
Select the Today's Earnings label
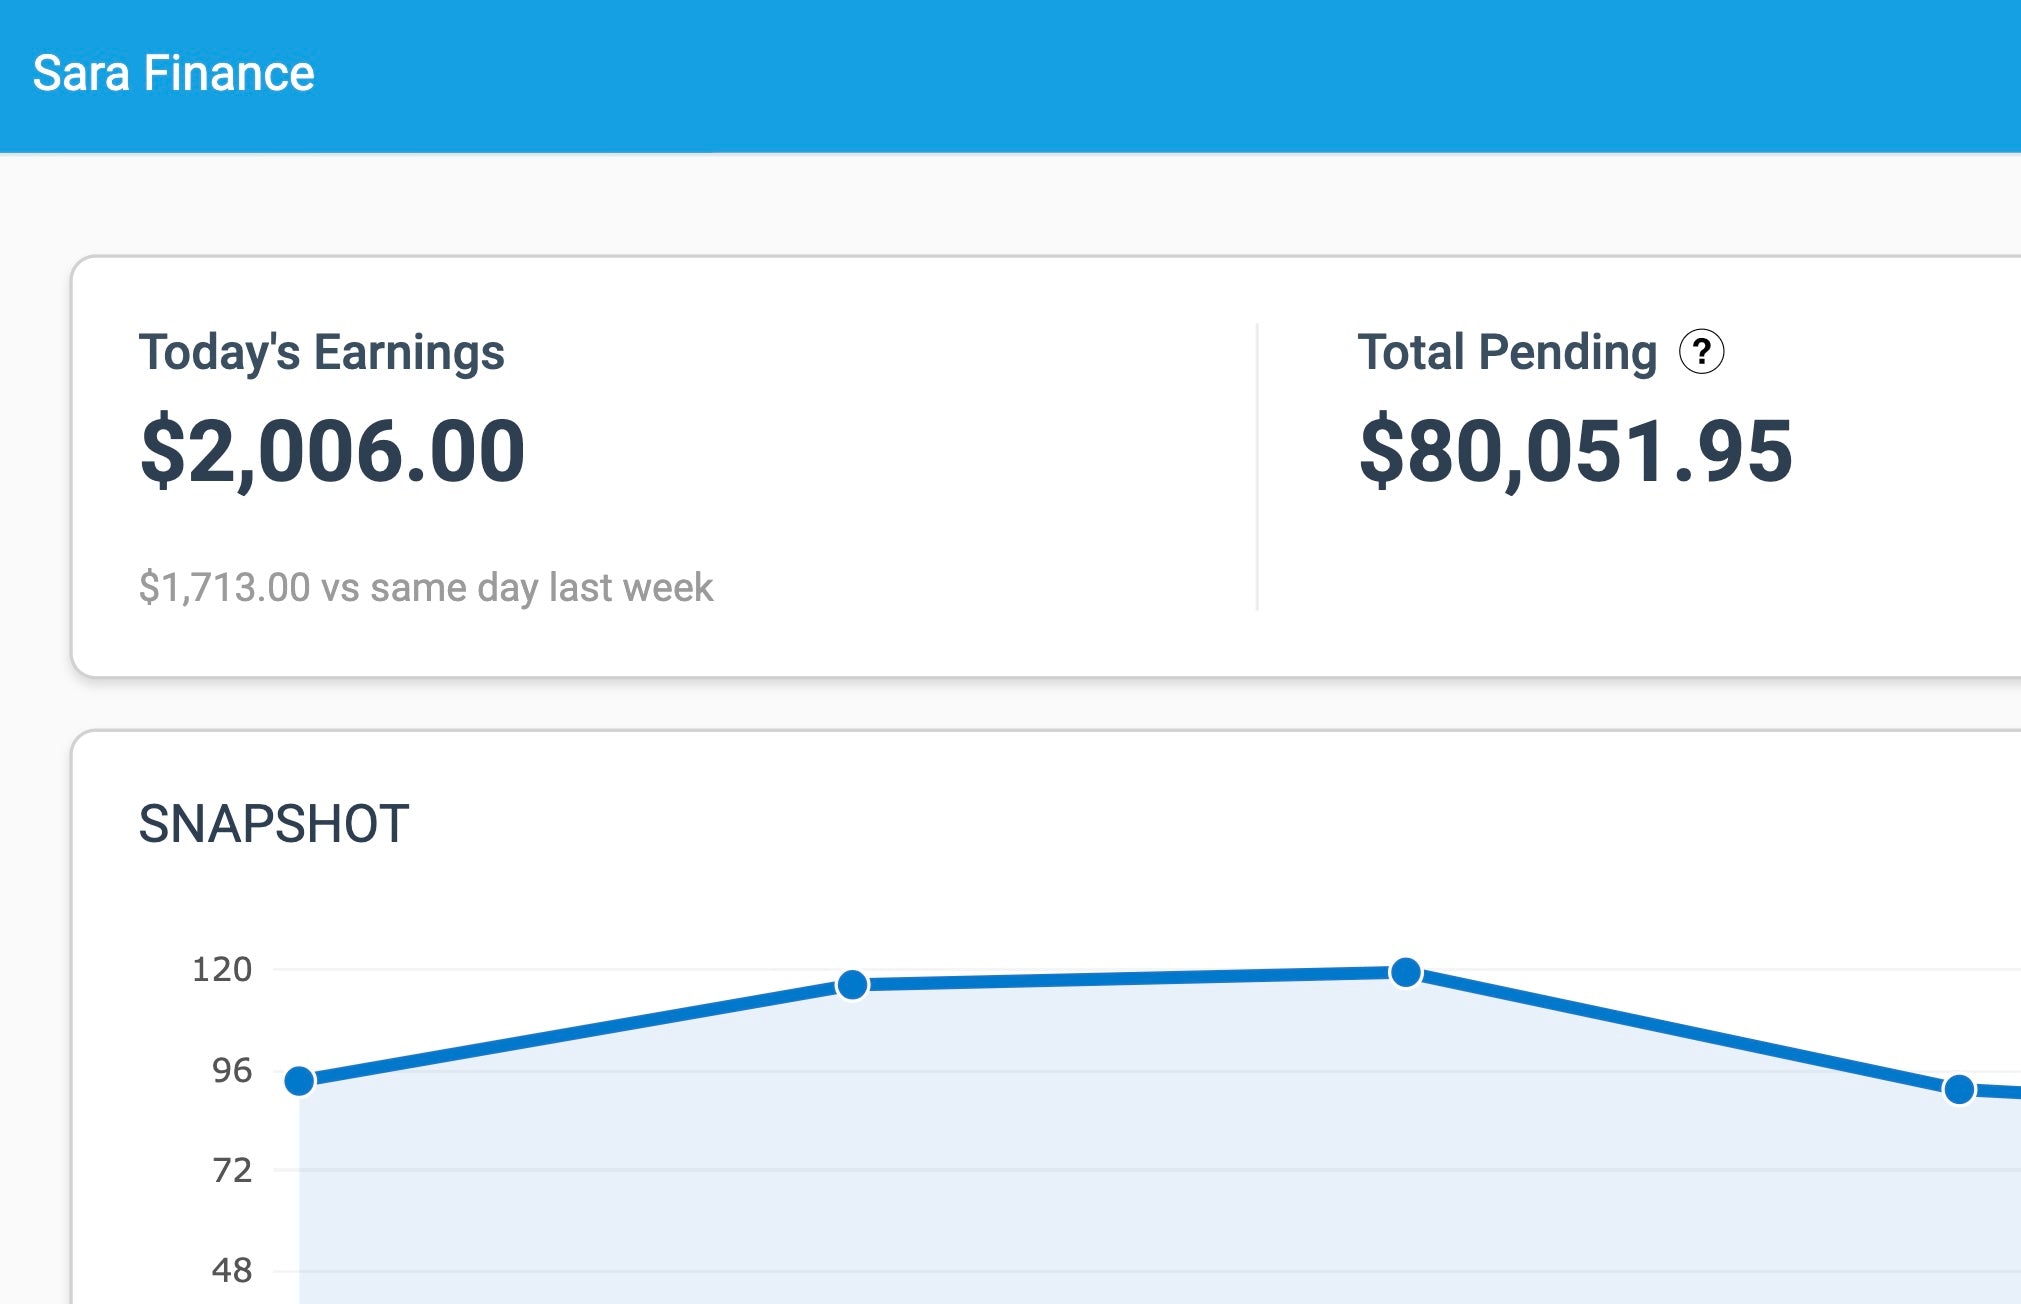pos(321,352)
